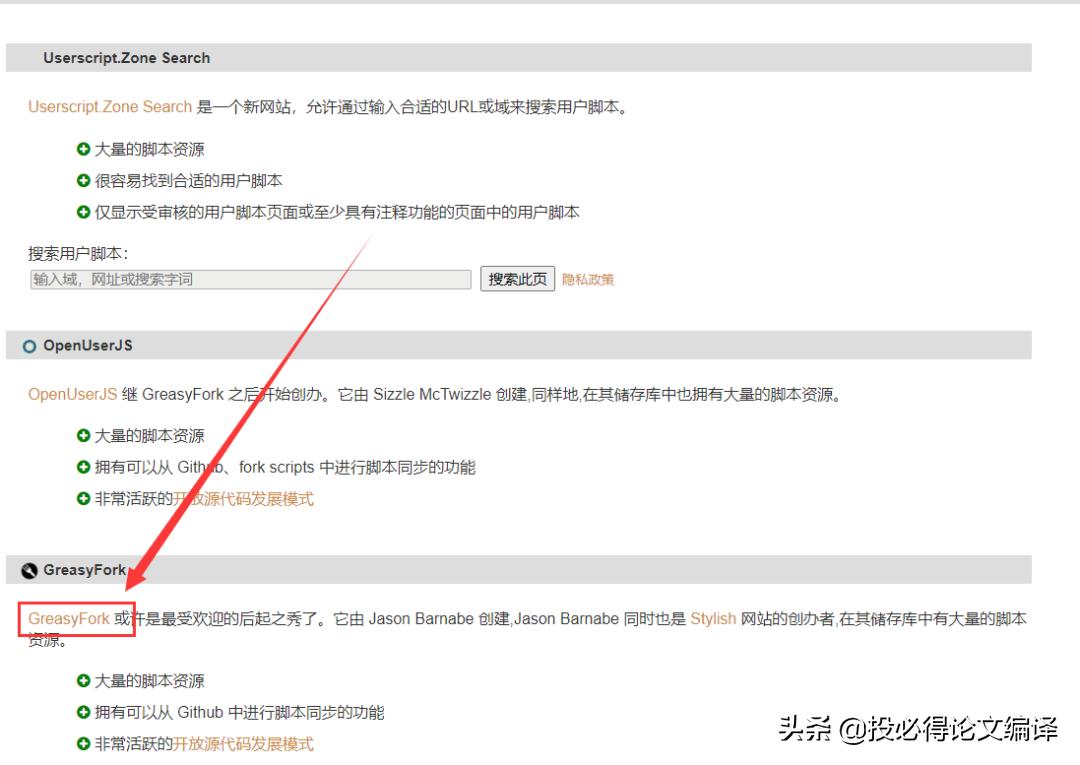
Task: Click the label 搜索用户脚本:
Action: [x=78, y=253]
